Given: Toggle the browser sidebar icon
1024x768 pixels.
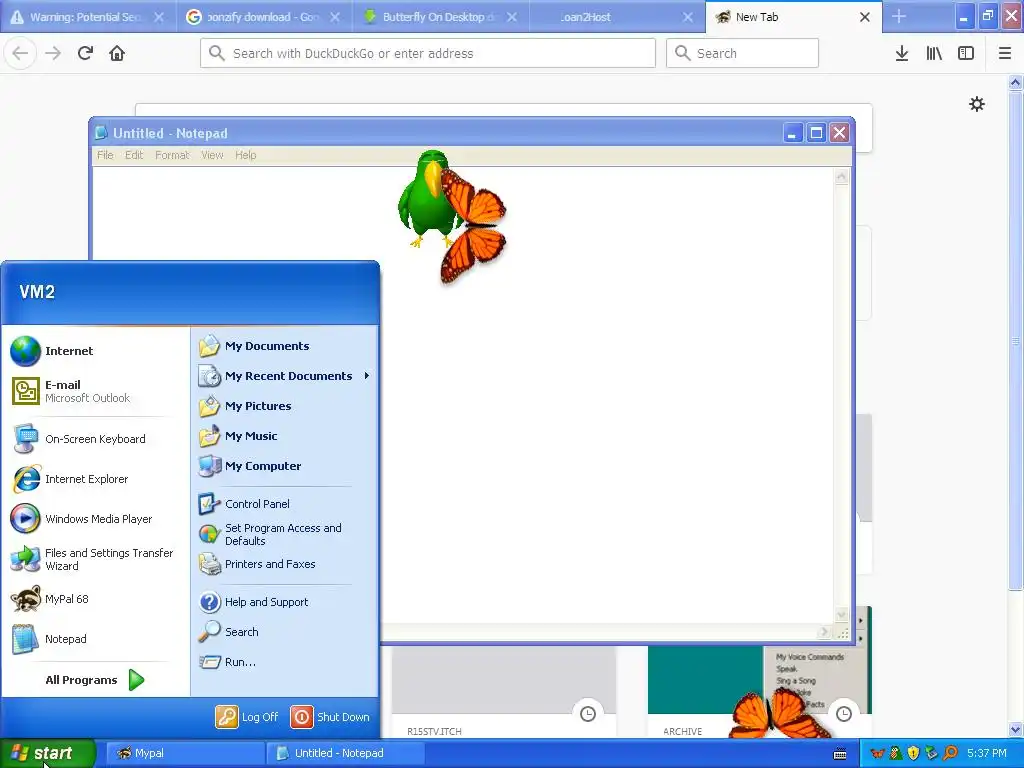Looking at the screenshot, I should coord(966,54).
